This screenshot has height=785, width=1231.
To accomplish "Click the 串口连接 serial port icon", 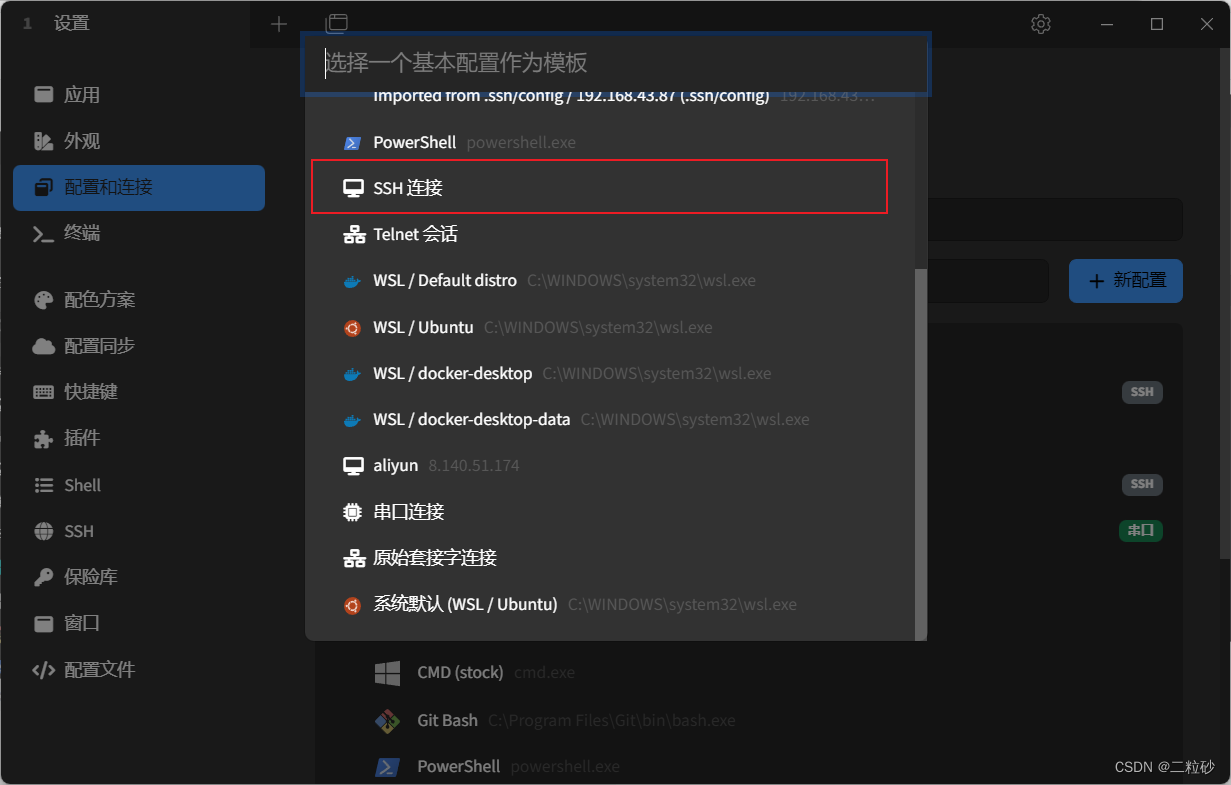I will point(352,511).
